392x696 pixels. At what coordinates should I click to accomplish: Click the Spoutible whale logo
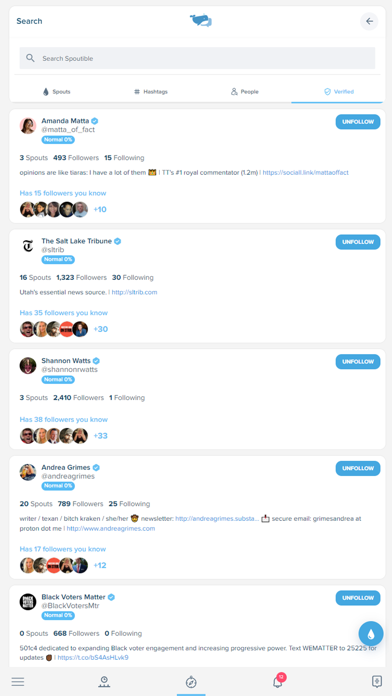[x=201, y=20]
